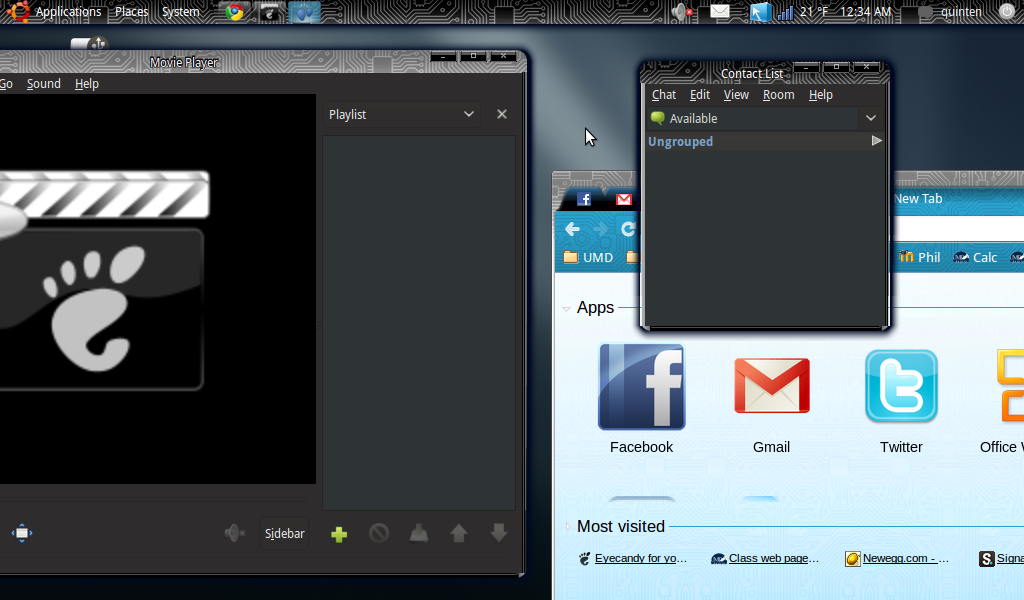The image size is (1024, 600).
Task: Open the quinten user menu
Action: click(961, 12)
